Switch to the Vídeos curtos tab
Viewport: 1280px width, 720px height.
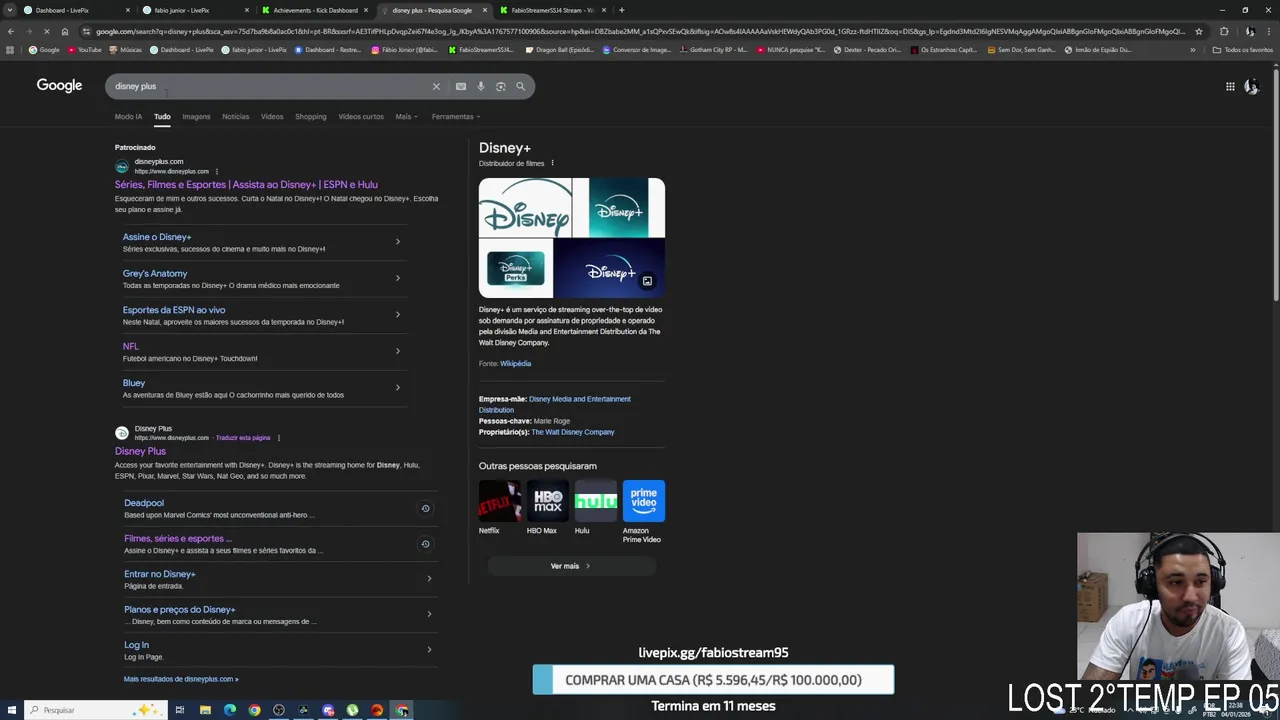point(361,116)
